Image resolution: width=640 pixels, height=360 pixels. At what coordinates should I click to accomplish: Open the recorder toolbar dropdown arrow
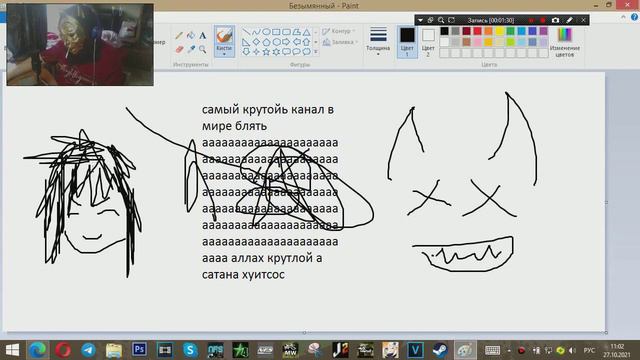pos(420,20)
